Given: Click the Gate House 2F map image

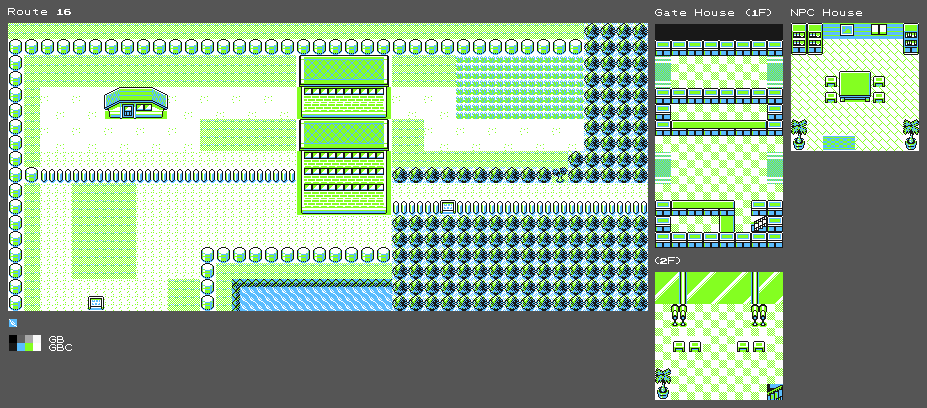Looking at the screenshot, I should click(x=719, y=336).
